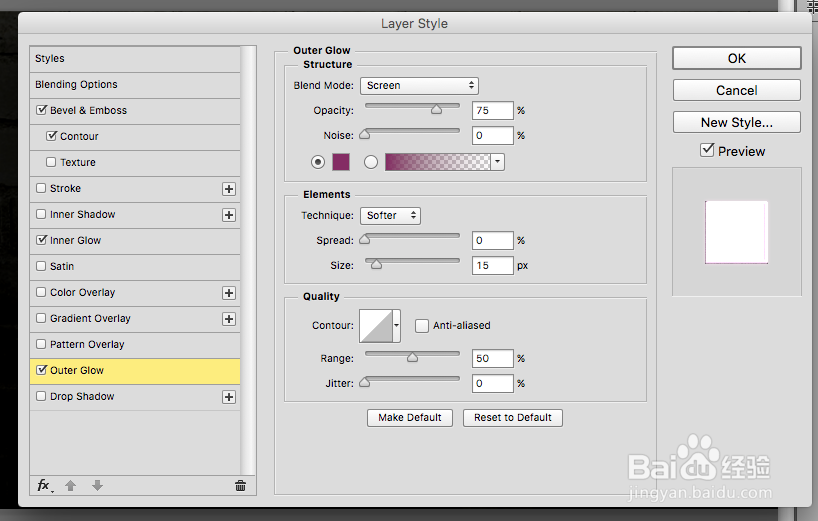Click the move effect down arrow
818x521 pixels.
pos(97,486)
